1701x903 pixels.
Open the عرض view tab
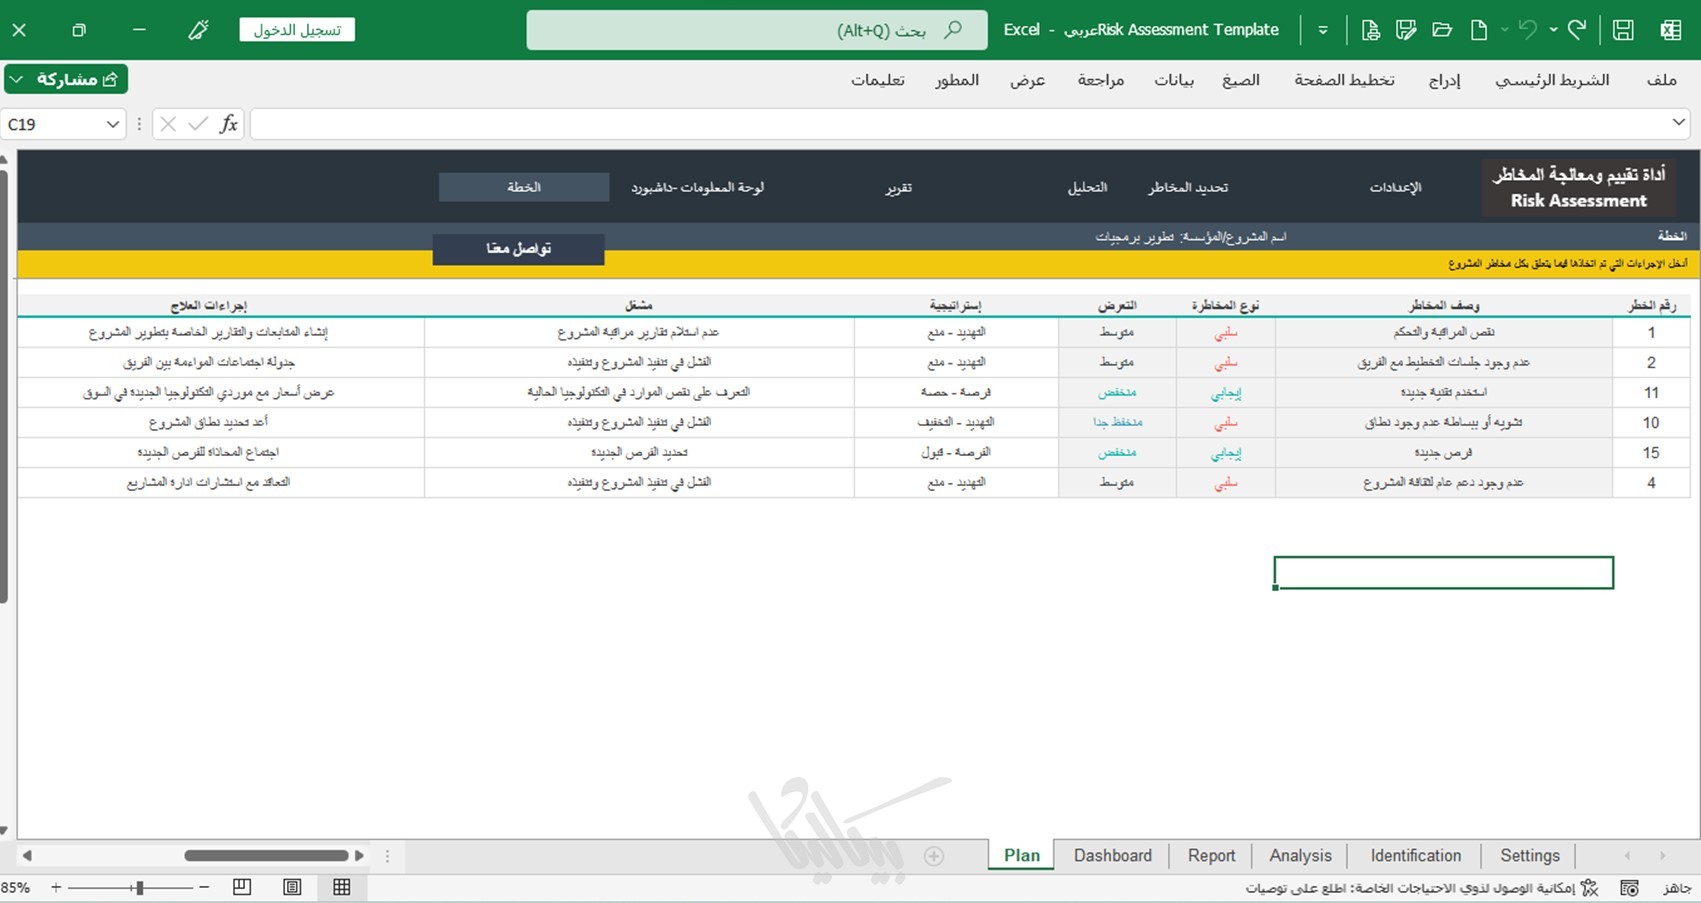tap(1027, 80)
